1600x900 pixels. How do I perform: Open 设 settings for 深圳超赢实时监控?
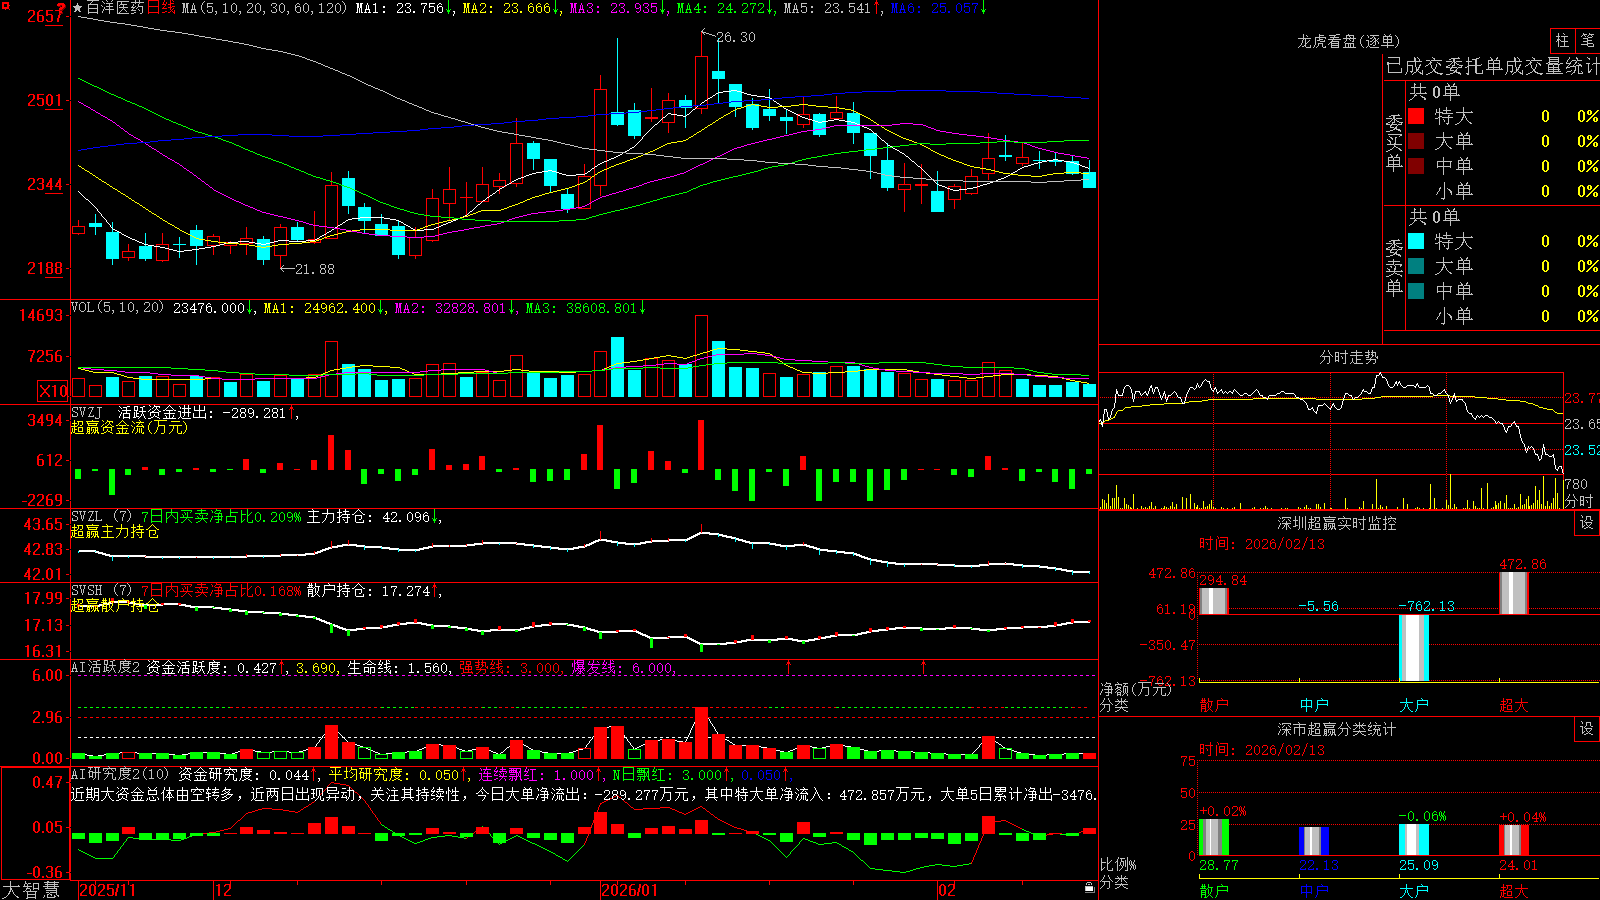(1587, 523)
